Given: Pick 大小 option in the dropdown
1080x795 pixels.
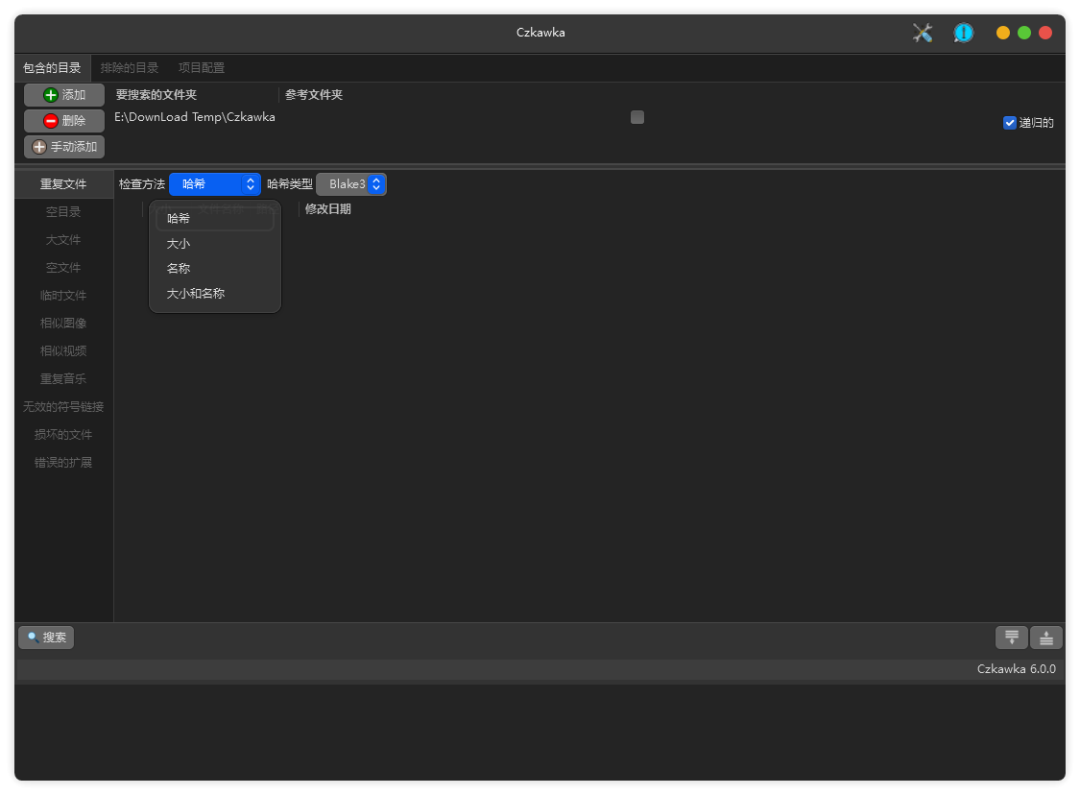Looking at the screenshot, I should [x=179, y=244].
